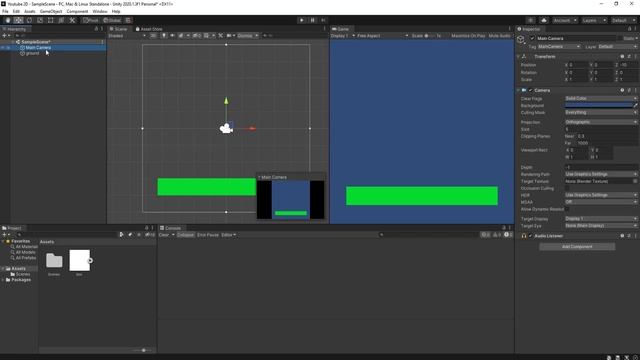Select the Hand tool in the toolbar

[x=8, y=20]
